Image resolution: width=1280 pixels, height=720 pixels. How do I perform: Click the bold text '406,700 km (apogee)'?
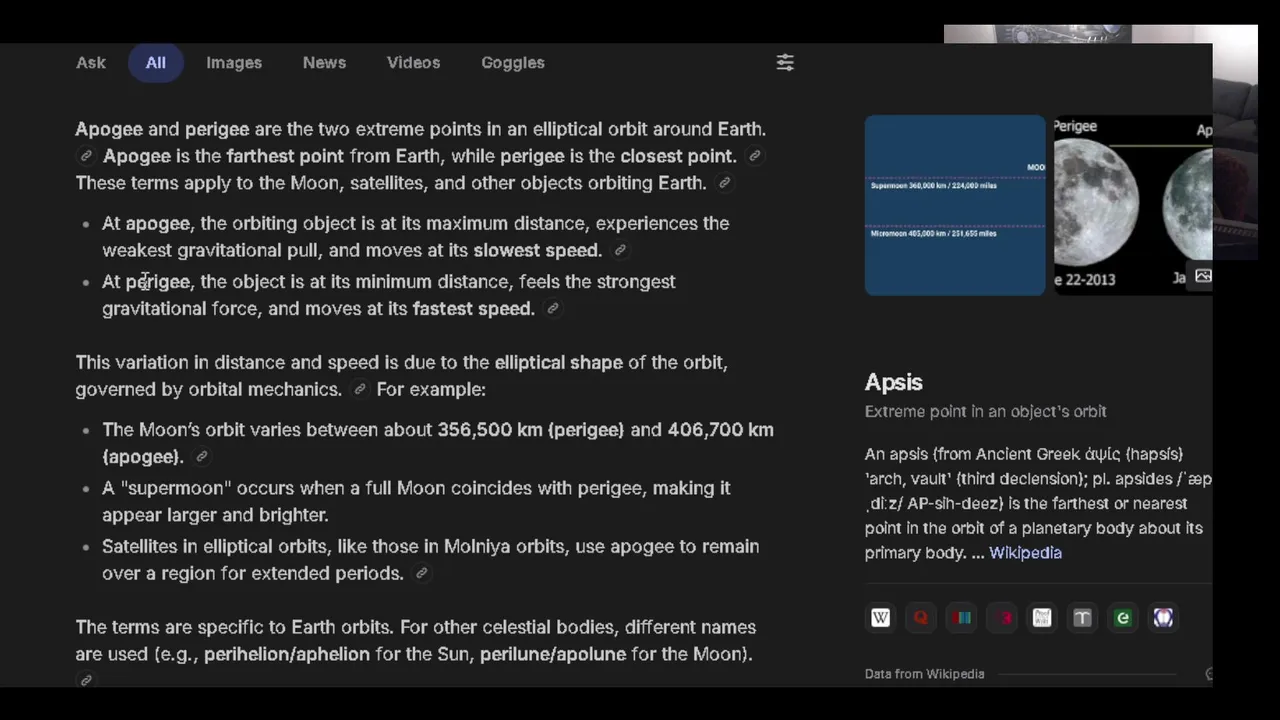click(438, 443)
